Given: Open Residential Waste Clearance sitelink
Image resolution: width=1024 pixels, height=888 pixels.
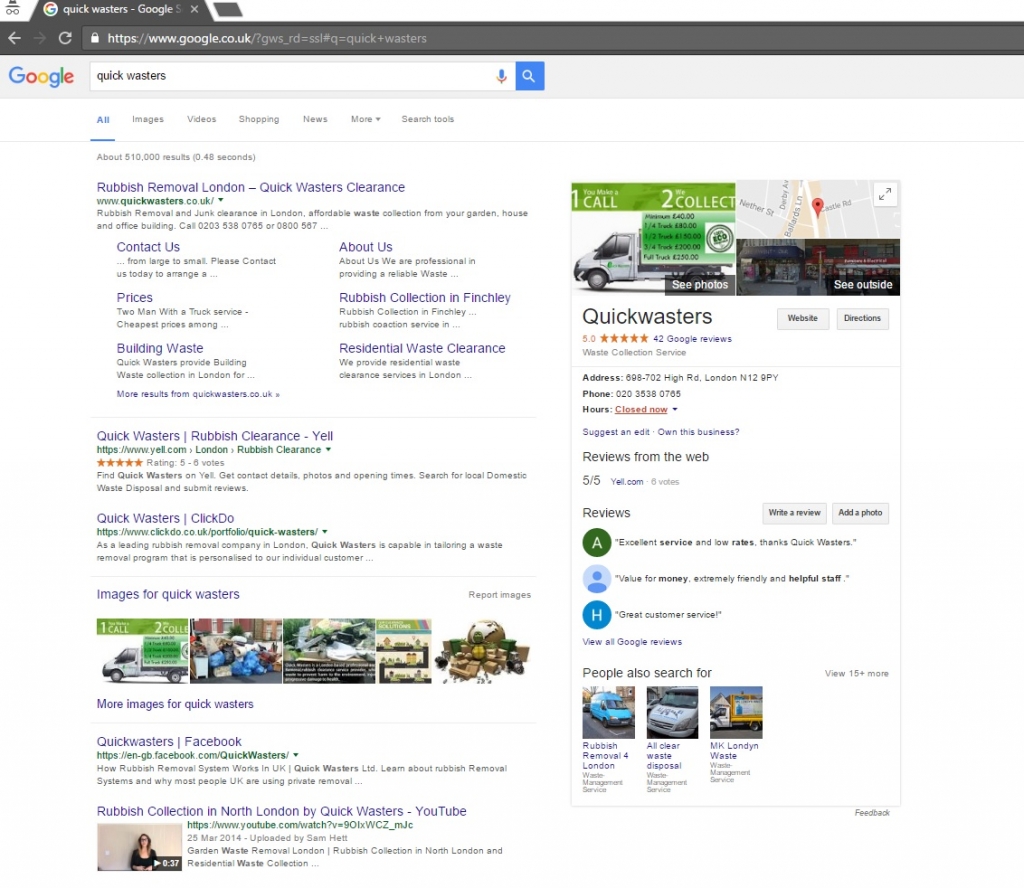Looking at the screenshot, I should tap(422, 348).
